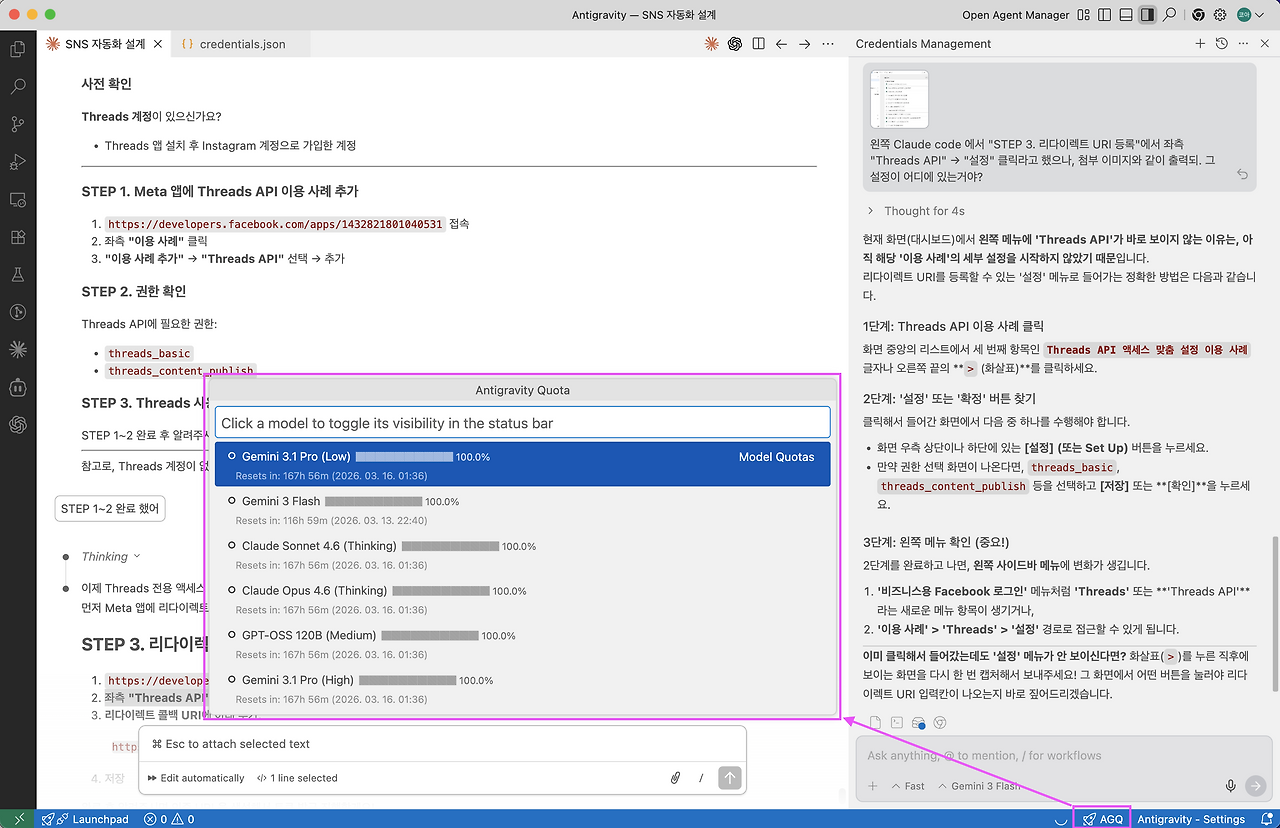The image size is (1280, 828).
Task: Open conversation history clock icon
Action: point(1221,44)
